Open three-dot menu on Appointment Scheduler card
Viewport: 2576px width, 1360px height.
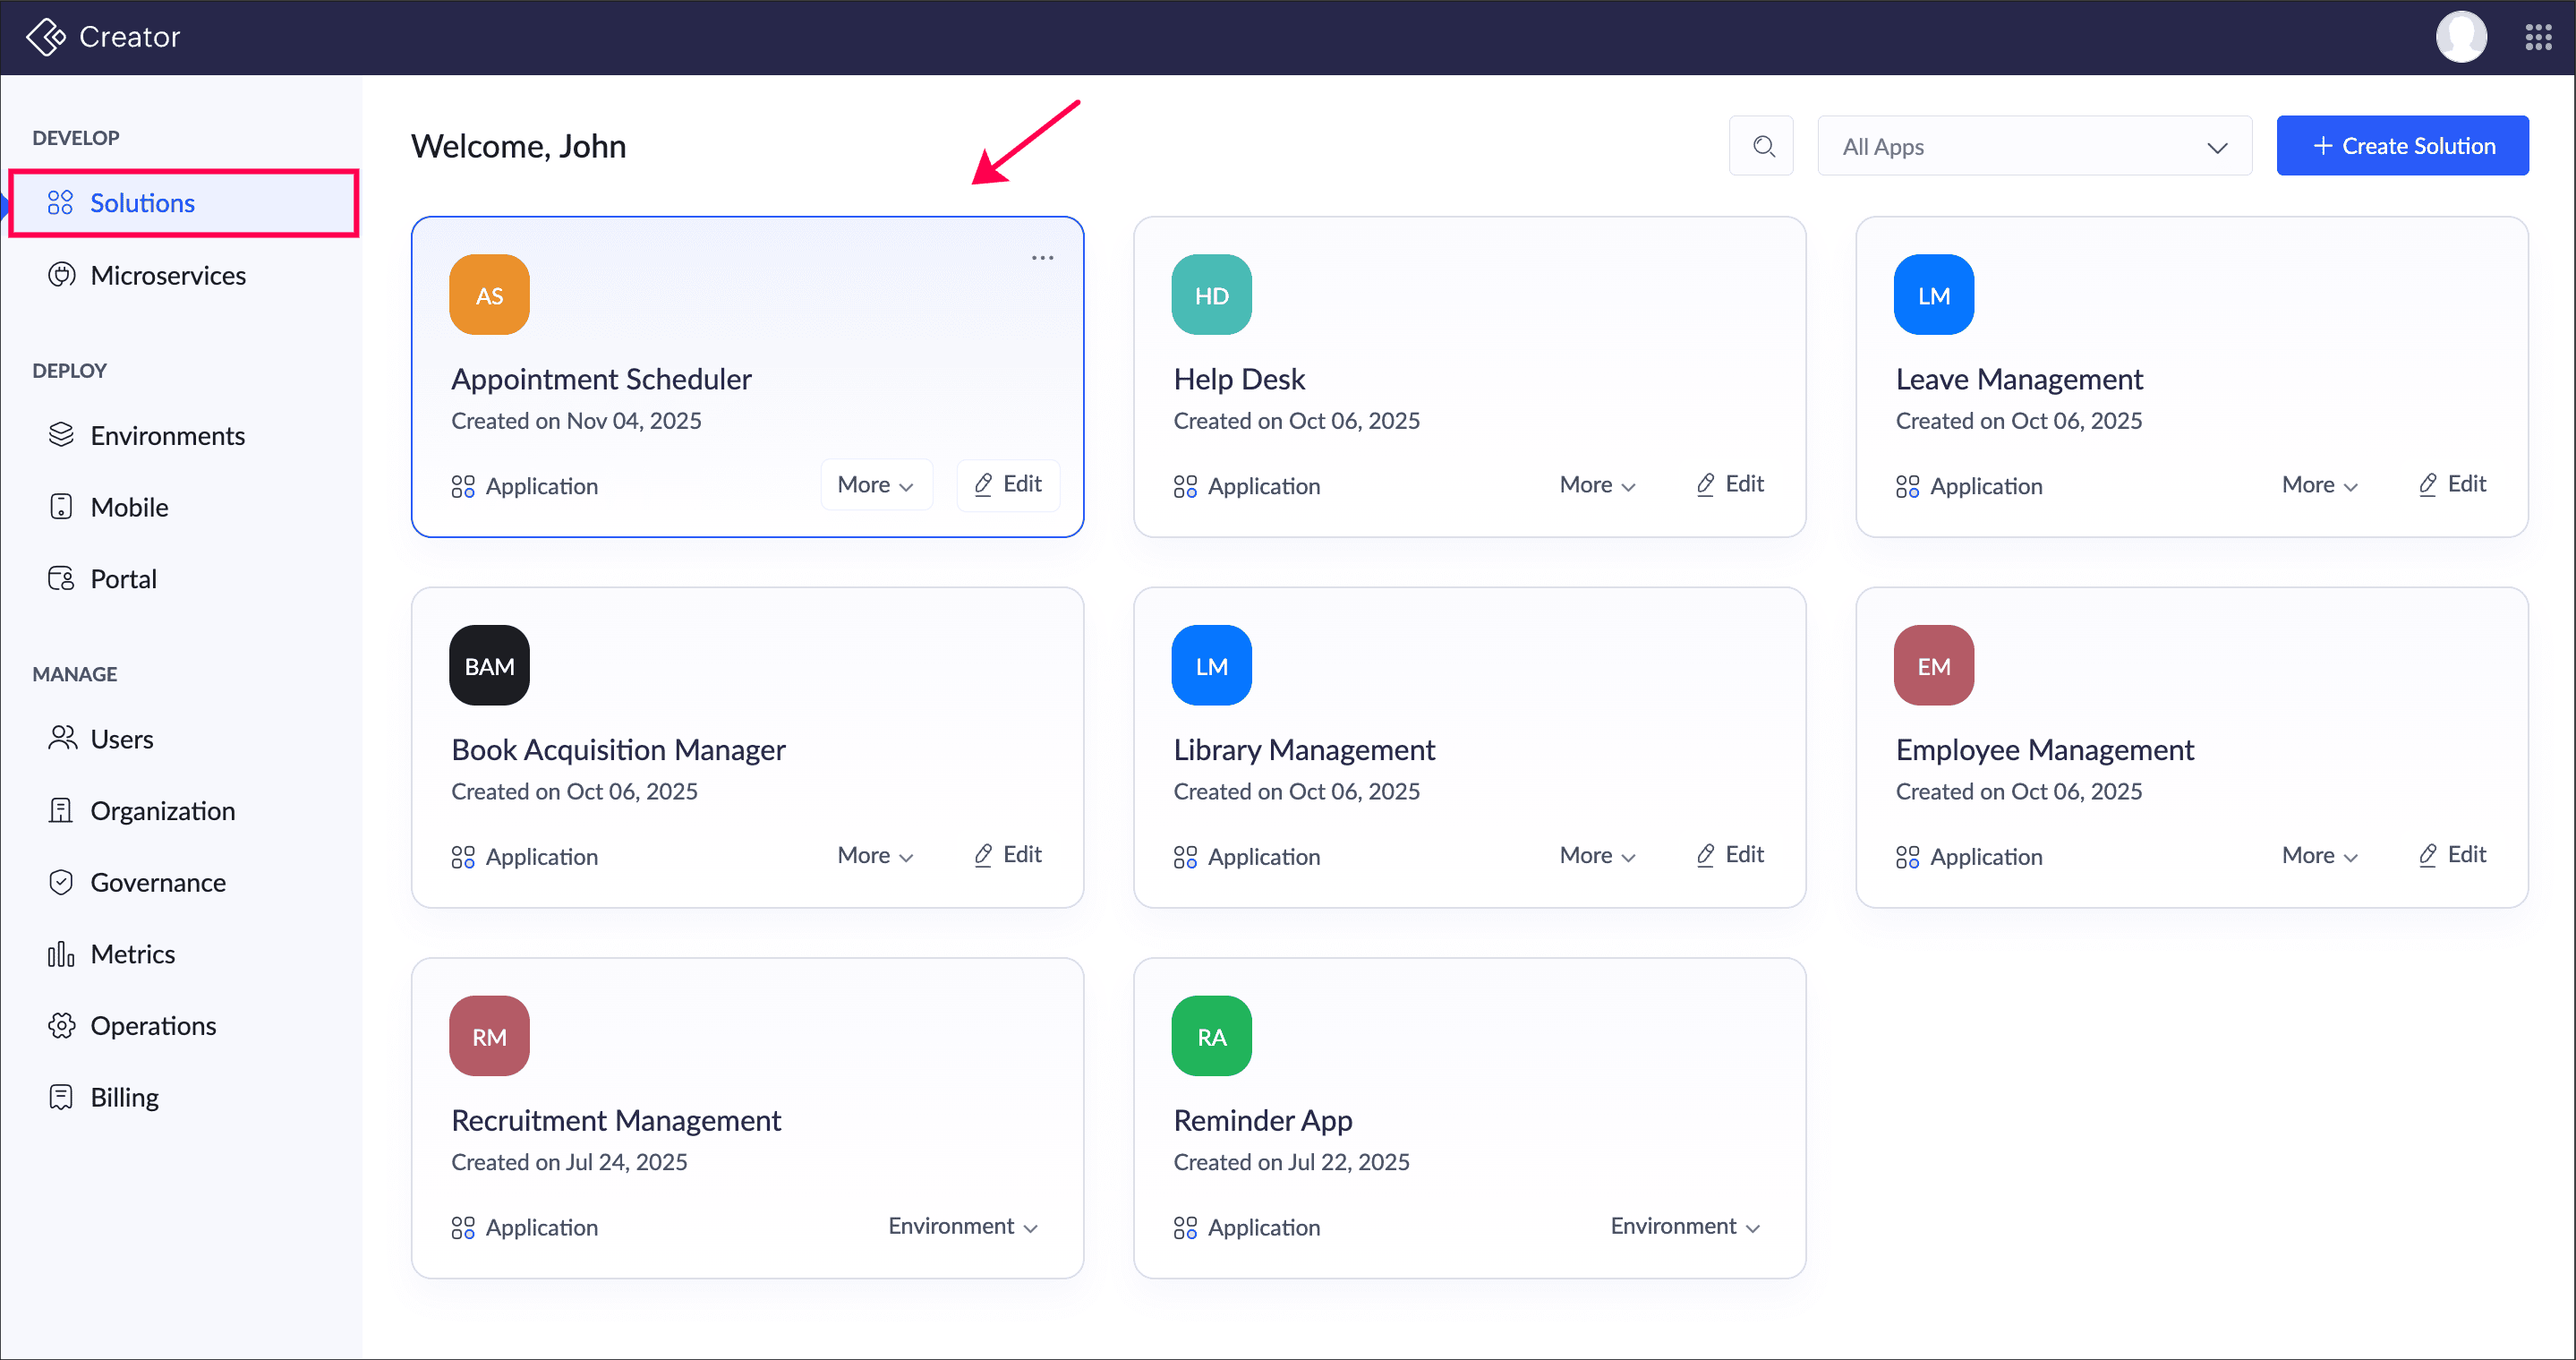pyautogui.click(x=1042, y=258)
